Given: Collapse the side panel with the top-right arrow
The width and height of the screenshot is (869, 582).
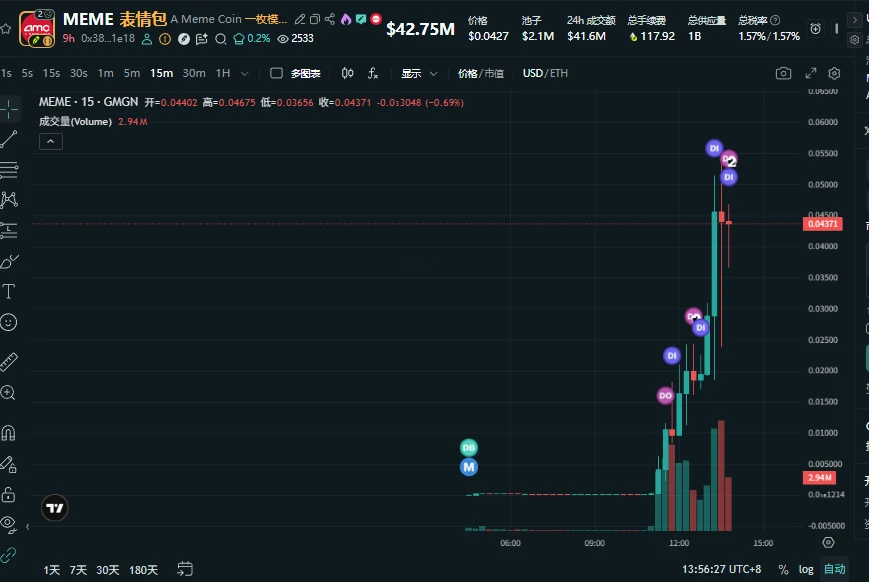Looking at the screenshot, I should click(x=855, y=20).
